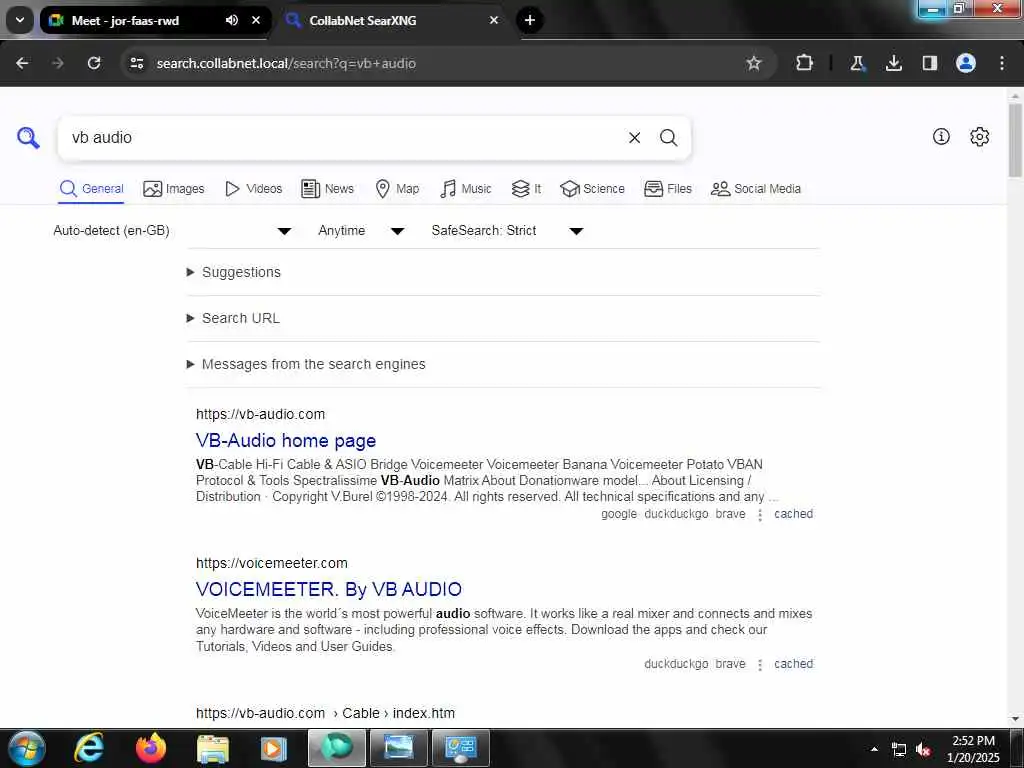Bookmark this page with star icon

click(x=754, y=63)
